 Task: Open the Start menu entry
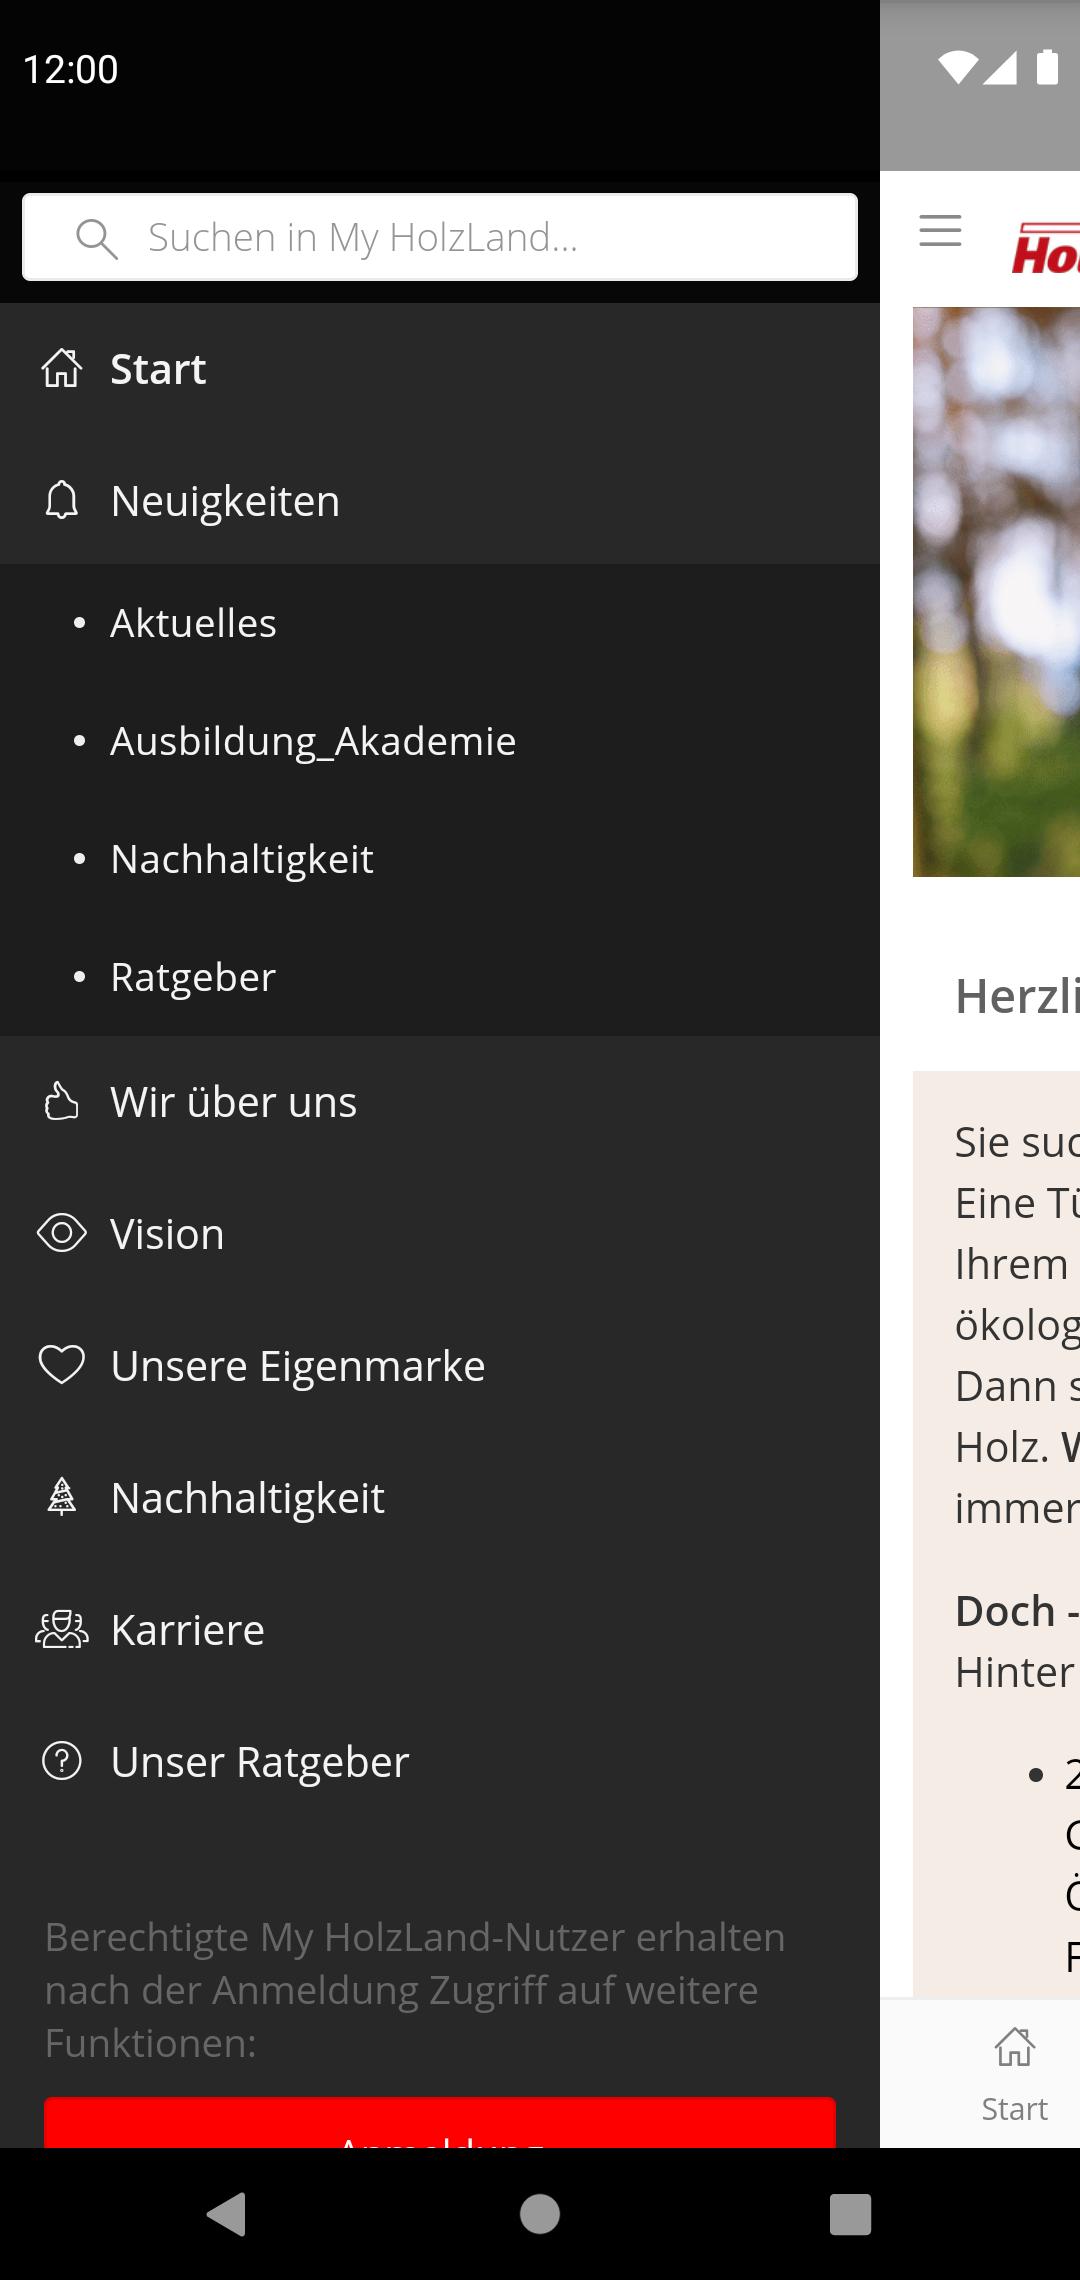point(440,369)
